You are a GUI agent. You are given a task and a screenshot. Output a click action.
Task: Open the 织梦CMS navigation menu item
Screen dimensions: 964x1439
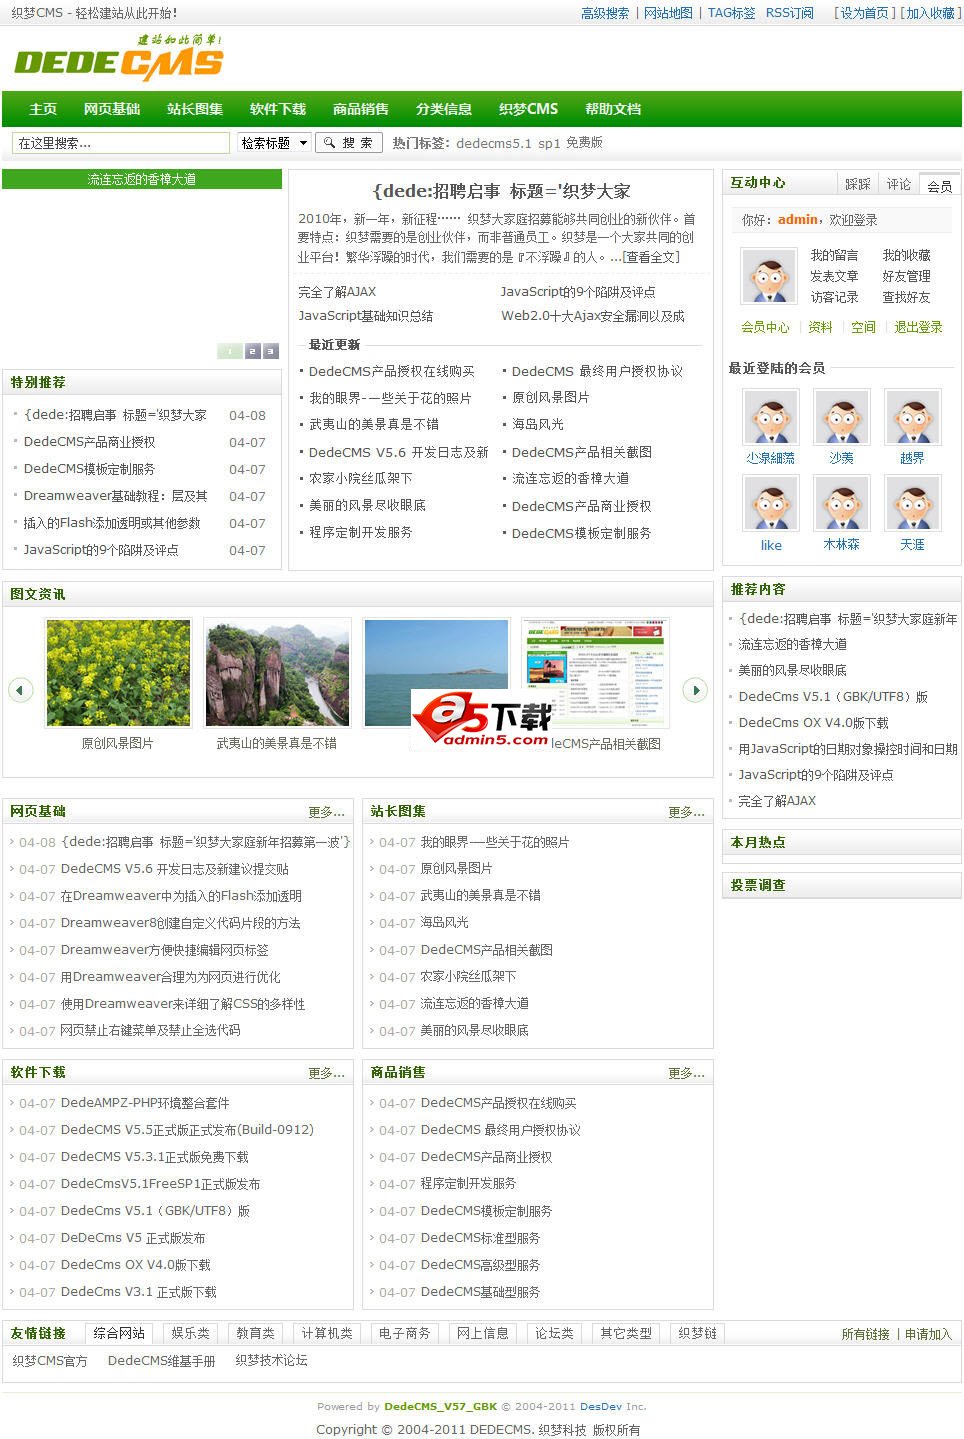point(529,109)
